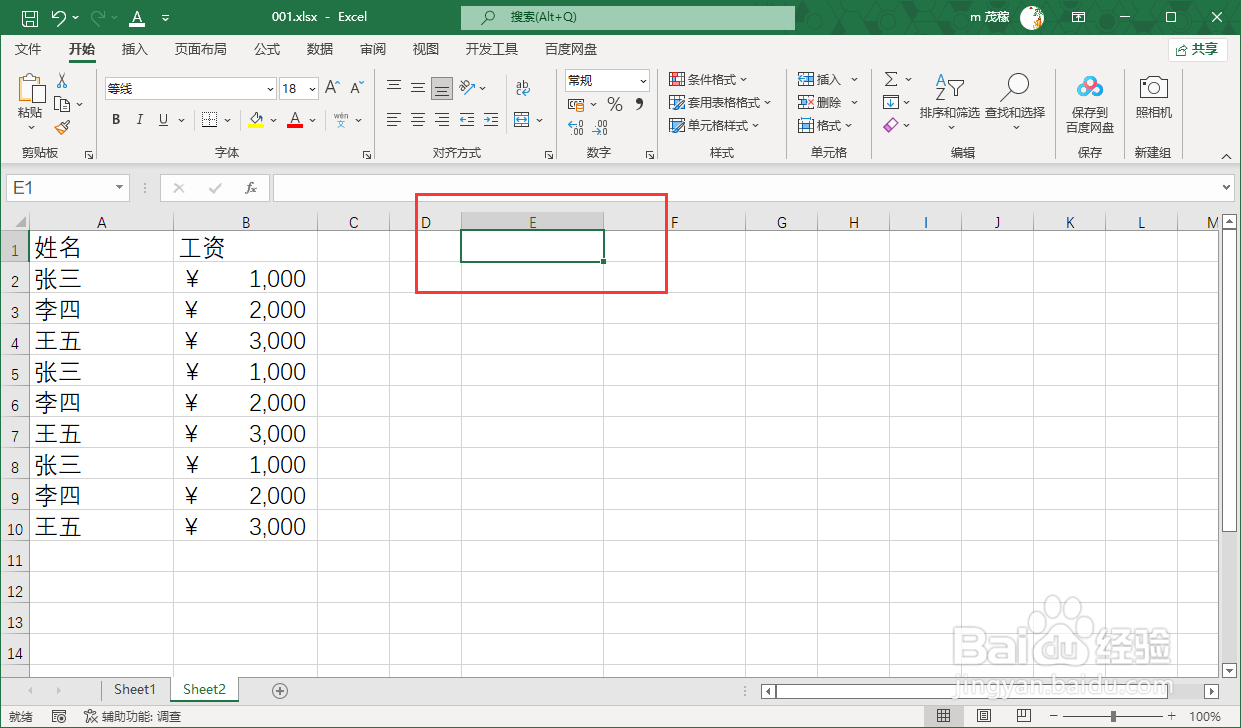Open the File (文件) tab
This screenshot has width=1241, height=728.
[28, 49]
